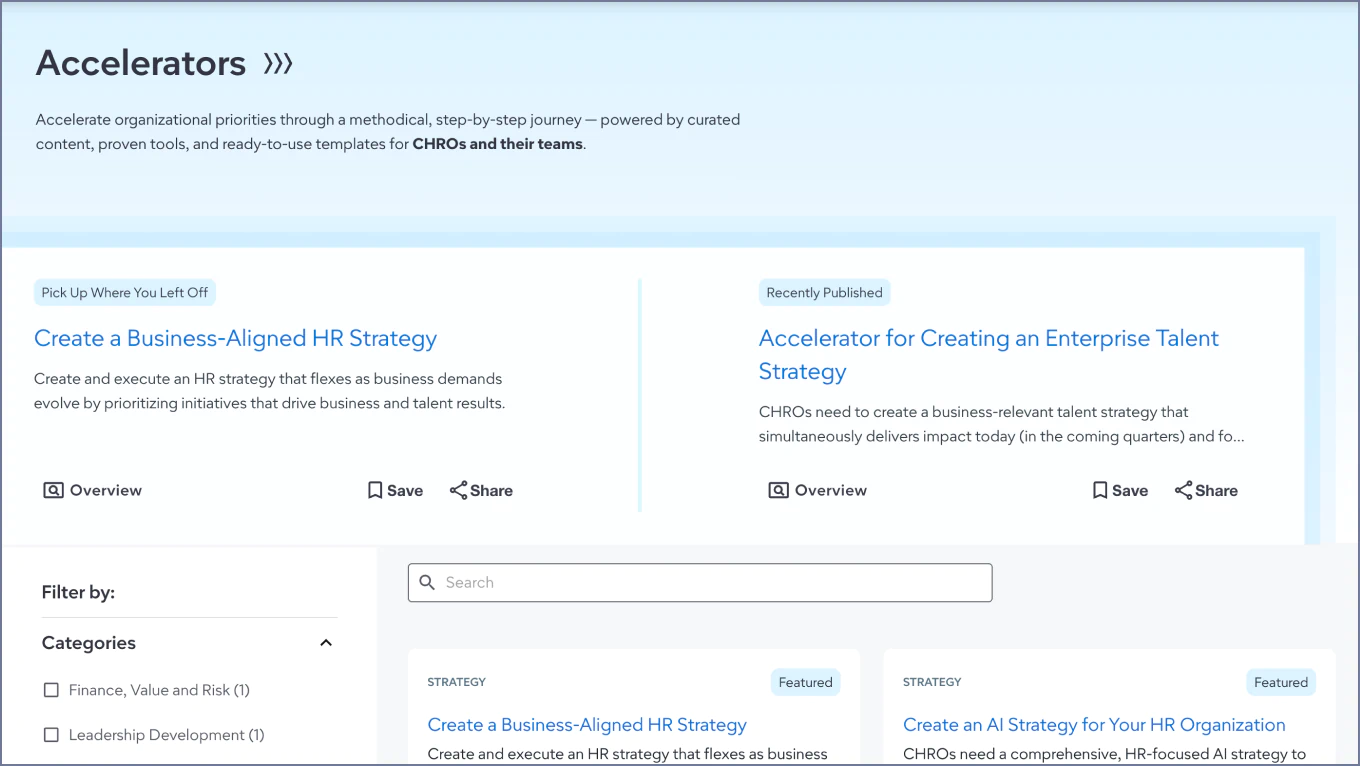Click the Recently Published tag
The height and width of the screenshot is (766, 1360).
(824, 293)
